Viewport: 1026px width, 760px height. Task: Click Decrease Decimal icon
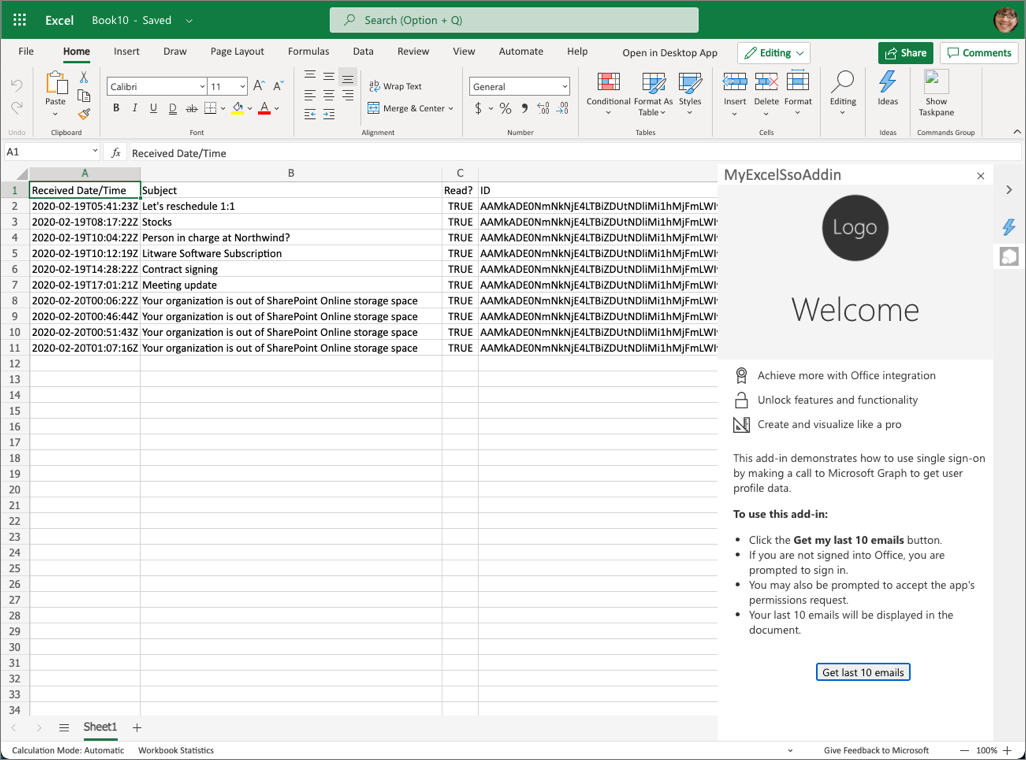[563, 108]
